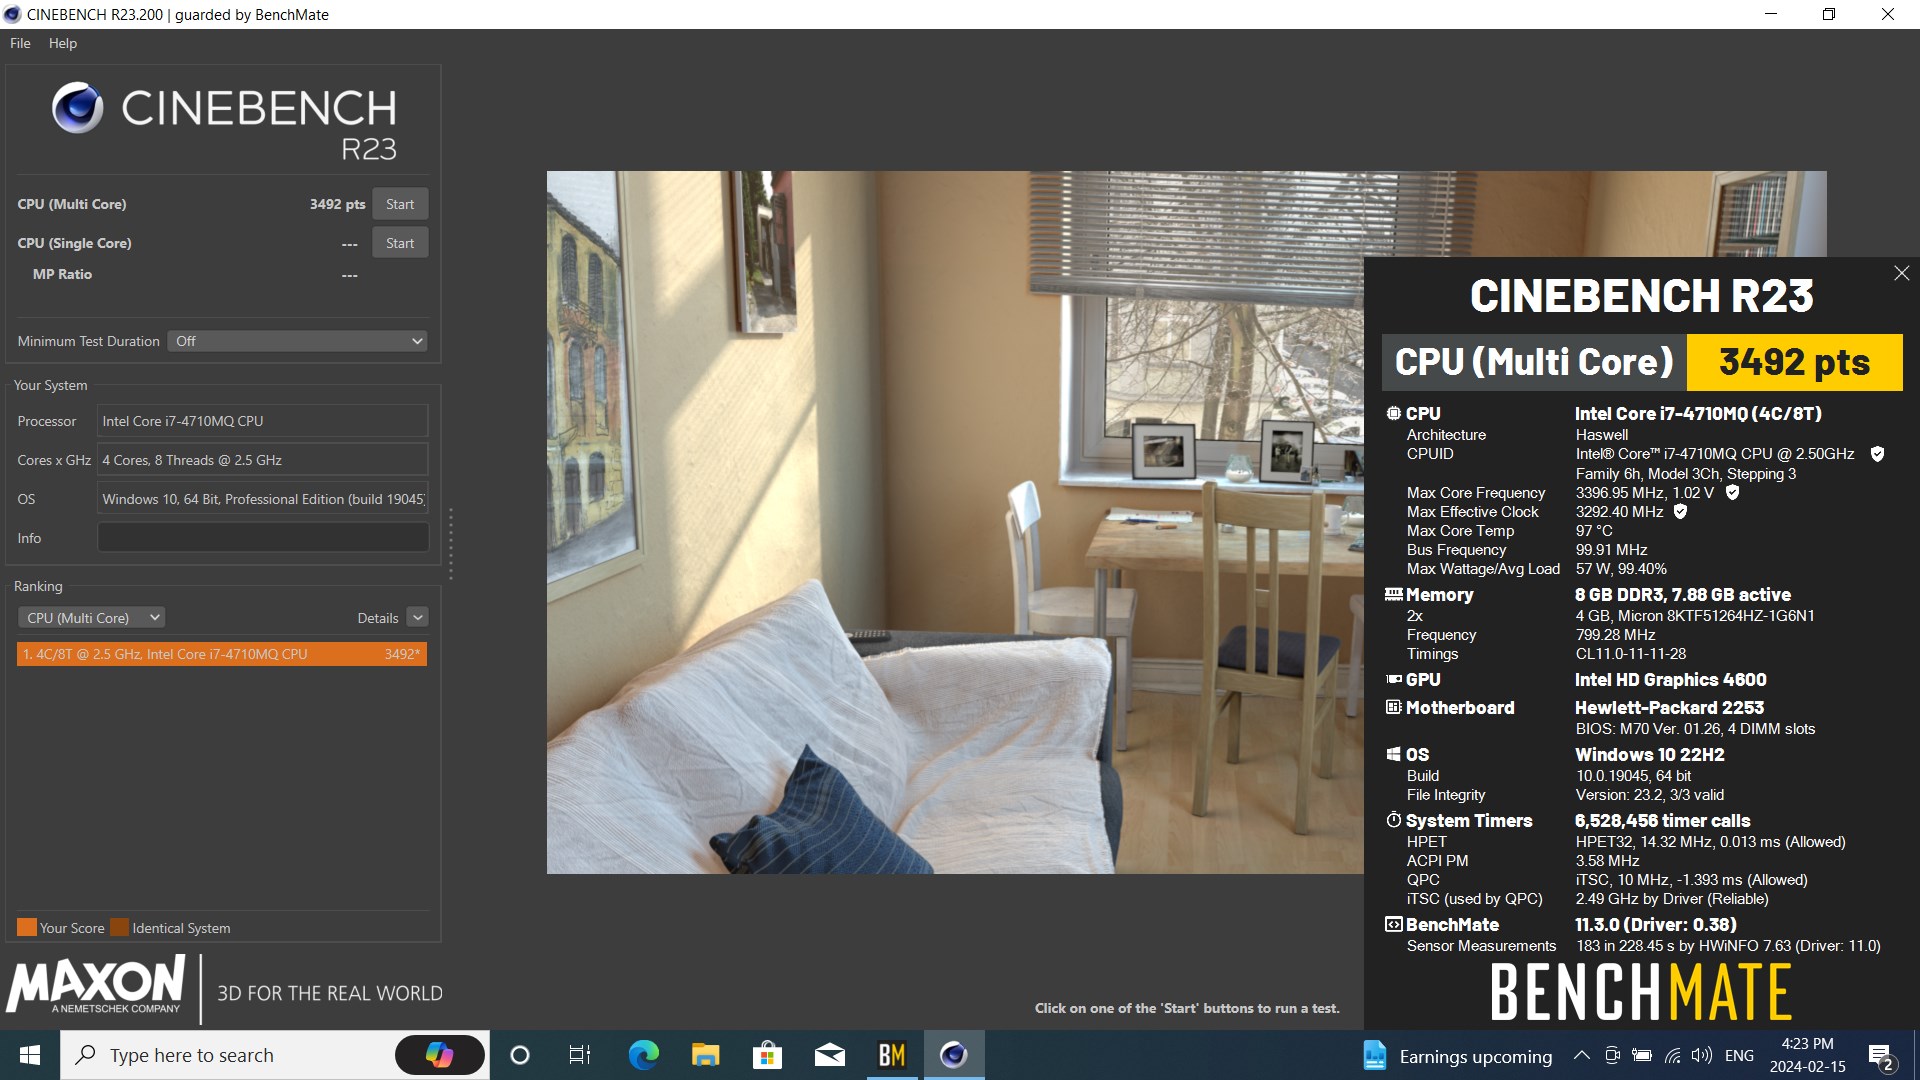Click the Meet Now tray icon
Viewport: 1920px width, 1080px height.
click(x=1612, y=1055)
